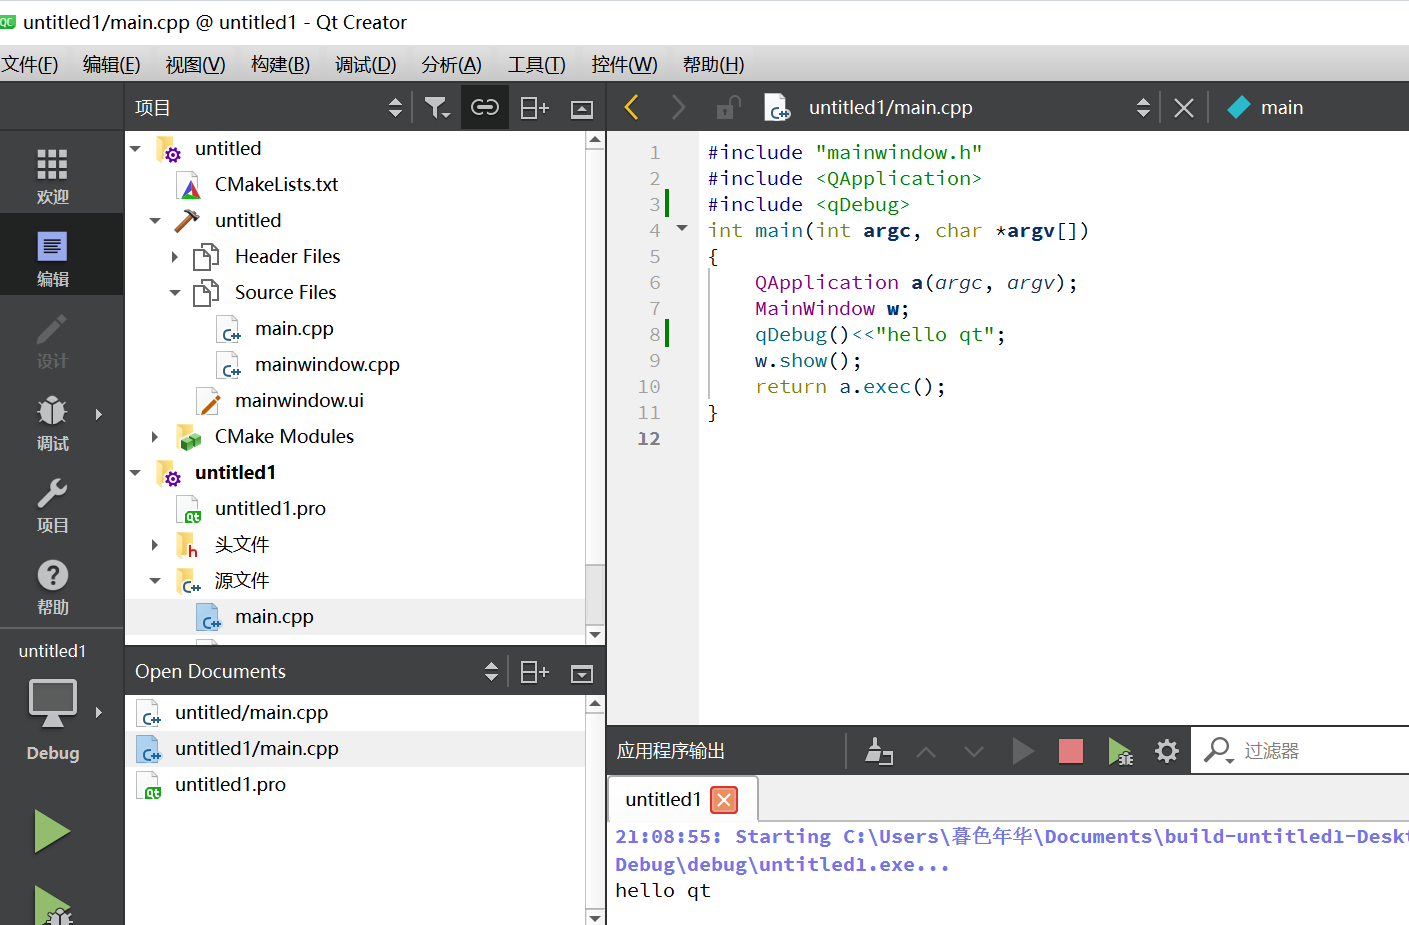
Task: Switch to untitled/main.cpp in Open Documents
Action: click(251, 712)
